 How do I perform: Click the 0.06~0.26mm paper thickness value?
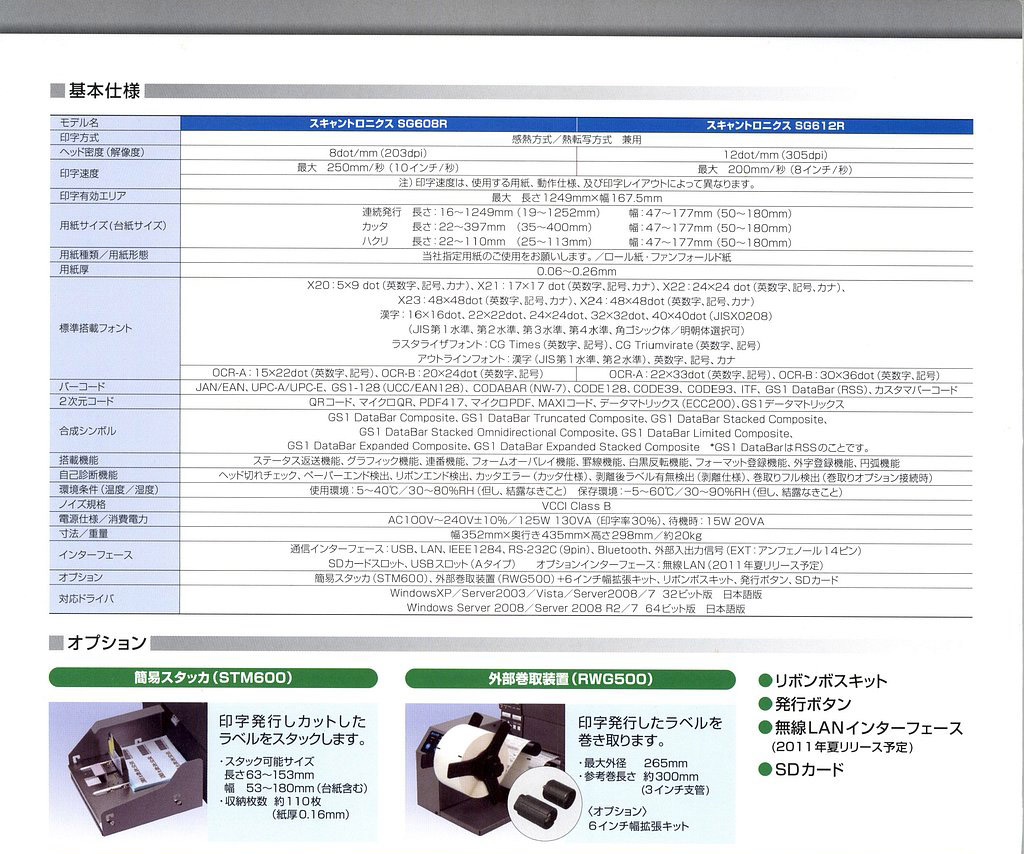576,272
